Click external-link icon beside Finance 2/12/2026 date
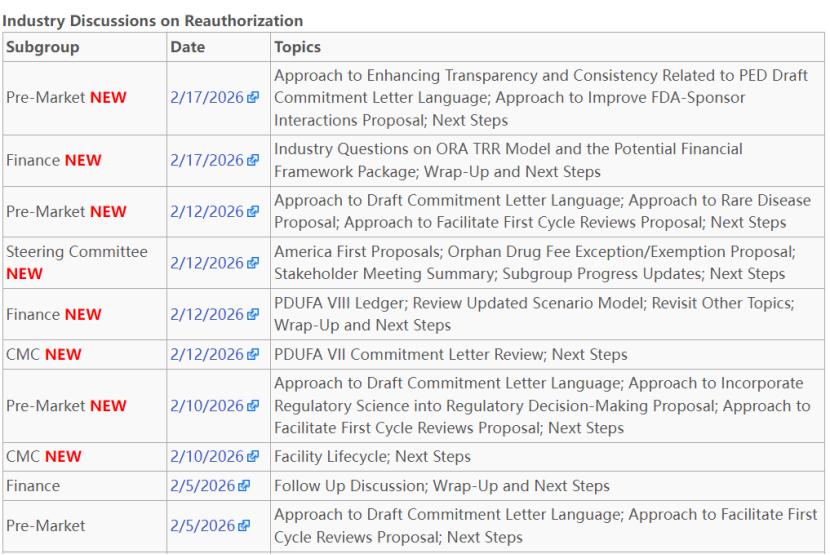Screen dimensions: 830x555 coord(253,315)
